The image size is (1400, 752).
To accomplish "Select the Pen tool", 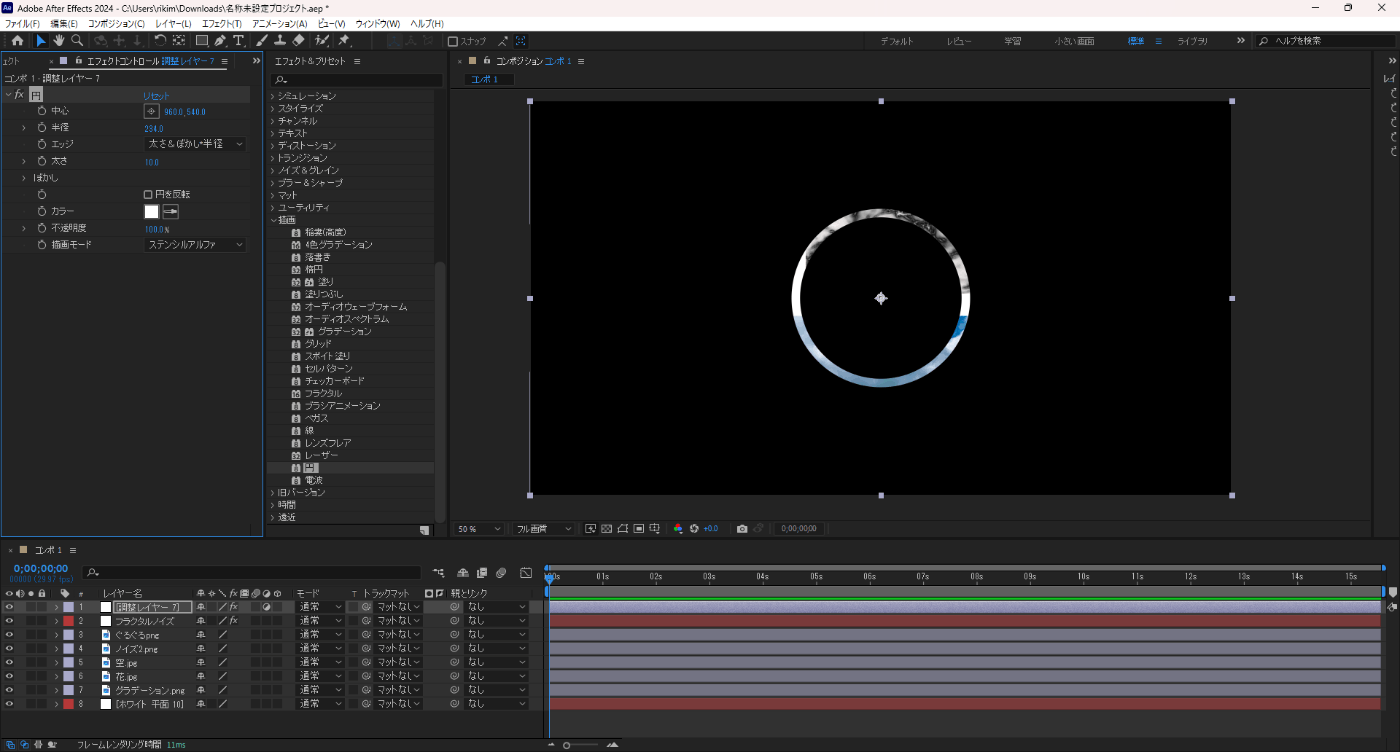I will coord(220,41).
